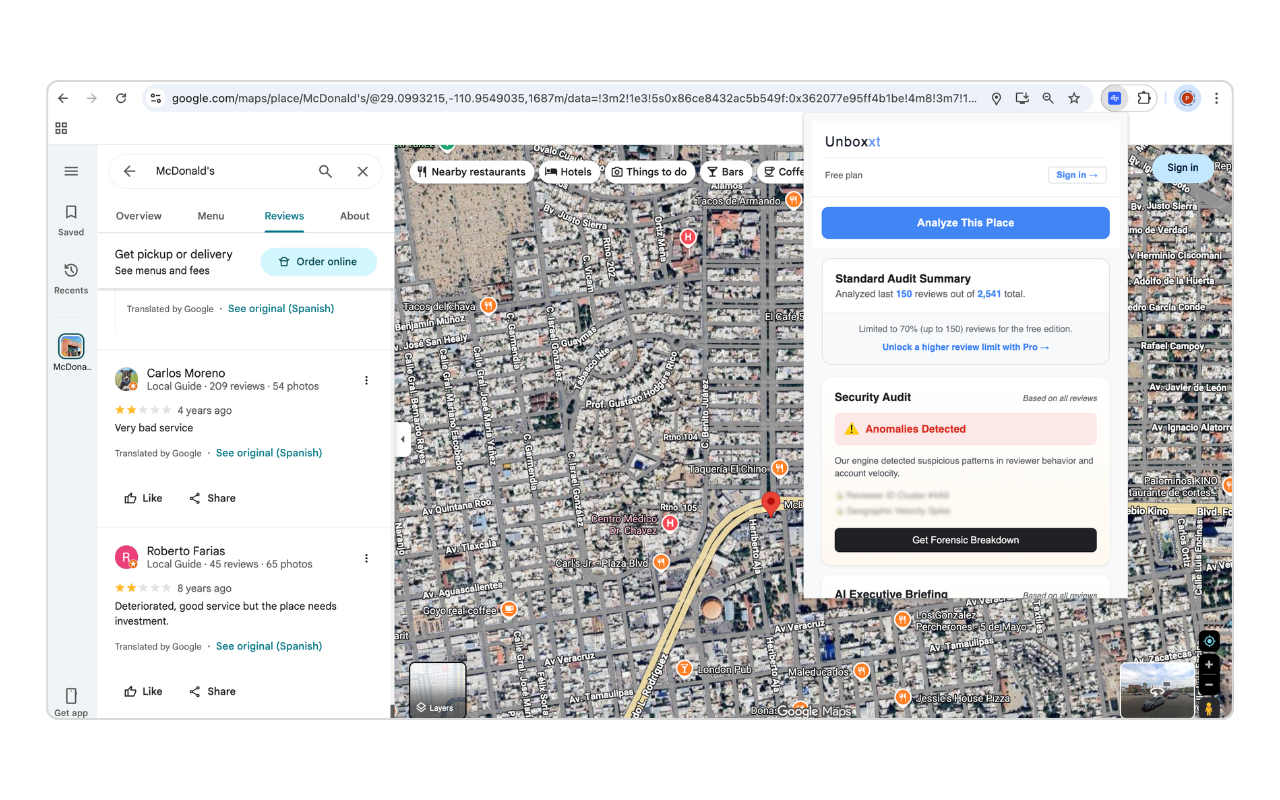Collapse the side panel with arrow handle

403,439
